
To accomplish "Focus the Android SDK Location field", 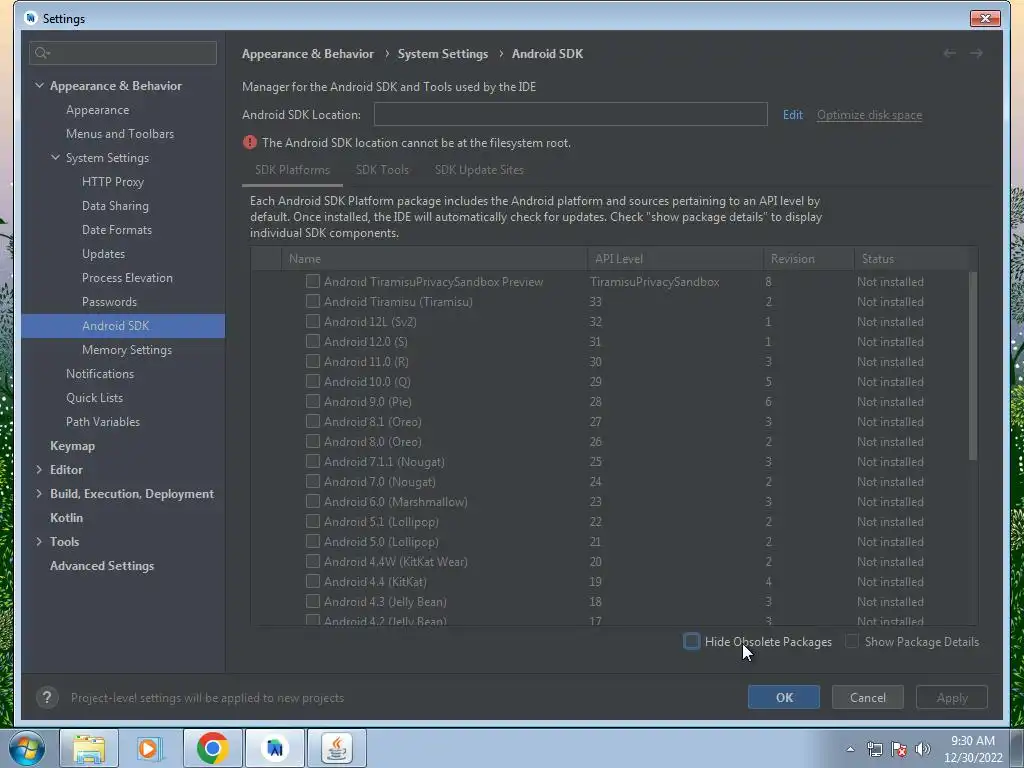I will point(570,114).
